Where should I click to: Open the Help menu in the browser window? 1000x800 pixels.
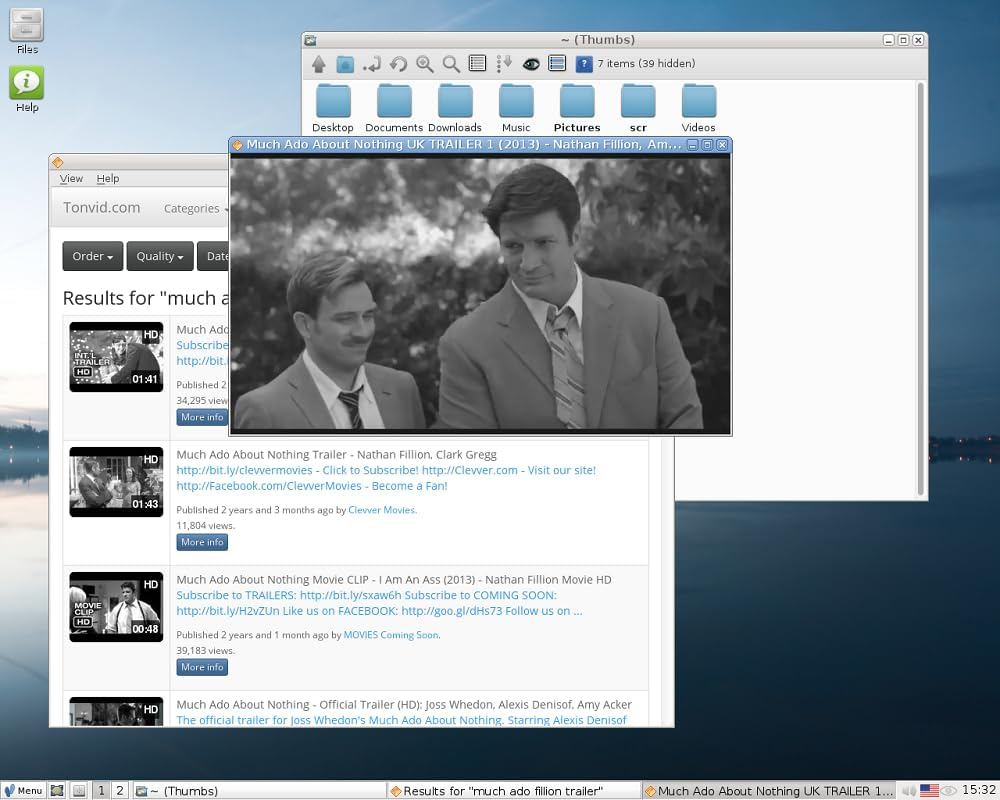[107, 178]
